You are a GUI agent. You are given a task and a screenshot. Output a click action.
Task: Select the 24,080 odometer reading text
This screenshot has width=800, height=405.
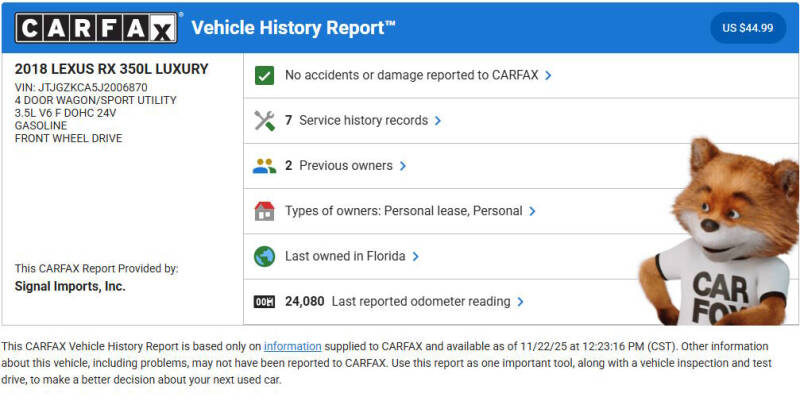304,301
